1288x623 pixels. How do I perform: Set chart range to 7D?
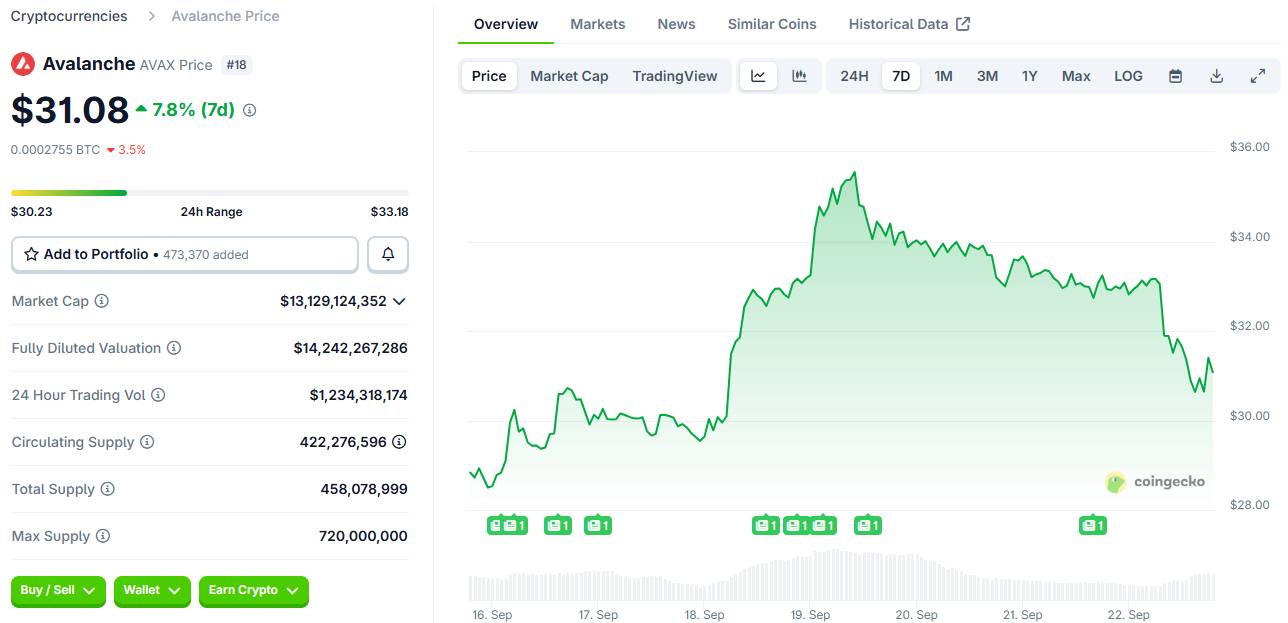901,76
